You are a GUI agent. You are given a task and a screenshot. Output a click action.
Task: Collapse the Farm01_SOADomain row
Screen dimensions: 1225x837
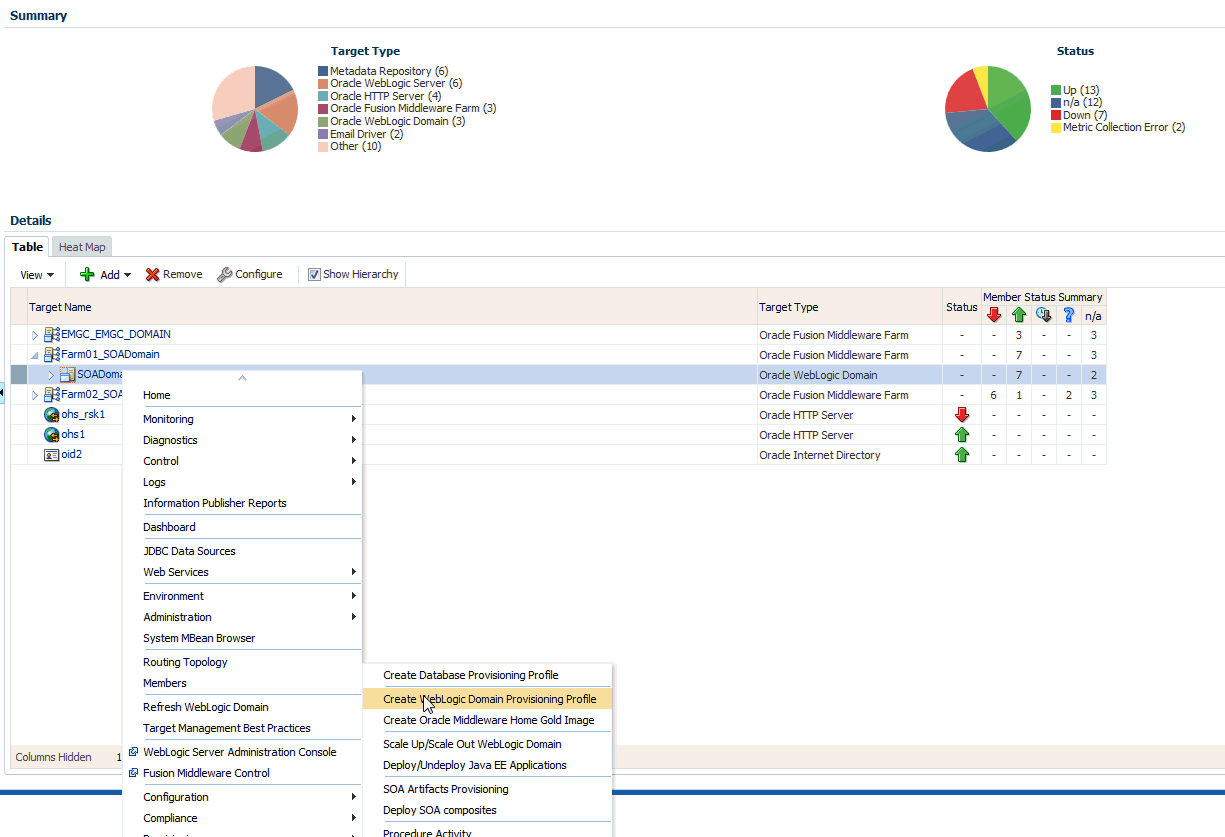pyautogui.click(x=35, y=355)
